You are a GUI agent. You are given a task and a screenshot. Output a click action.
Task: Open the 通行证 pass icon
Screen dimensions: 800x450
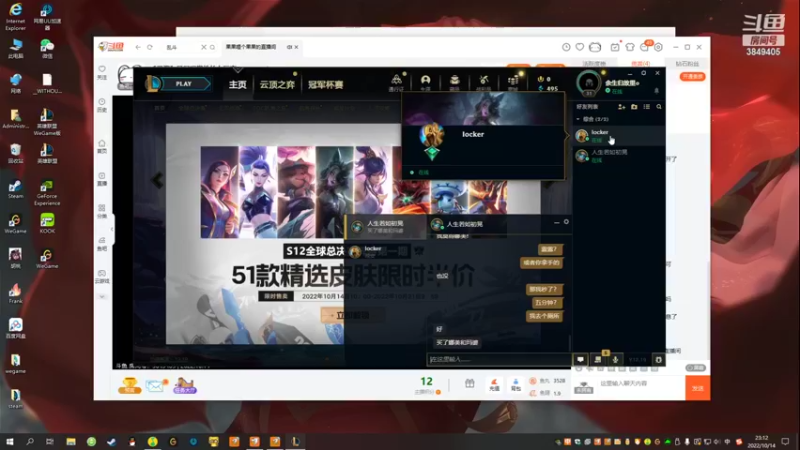coord(396,82)
